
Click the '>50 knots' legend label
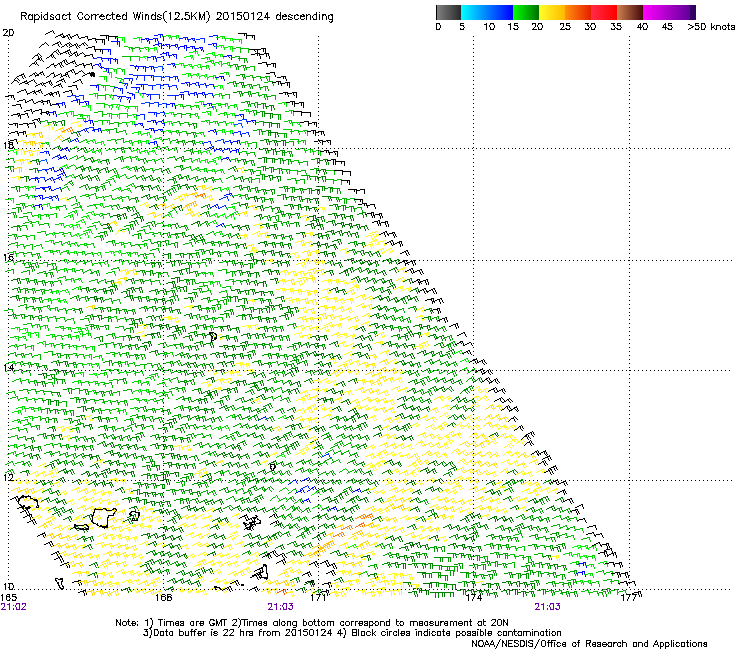click(711, 27)
